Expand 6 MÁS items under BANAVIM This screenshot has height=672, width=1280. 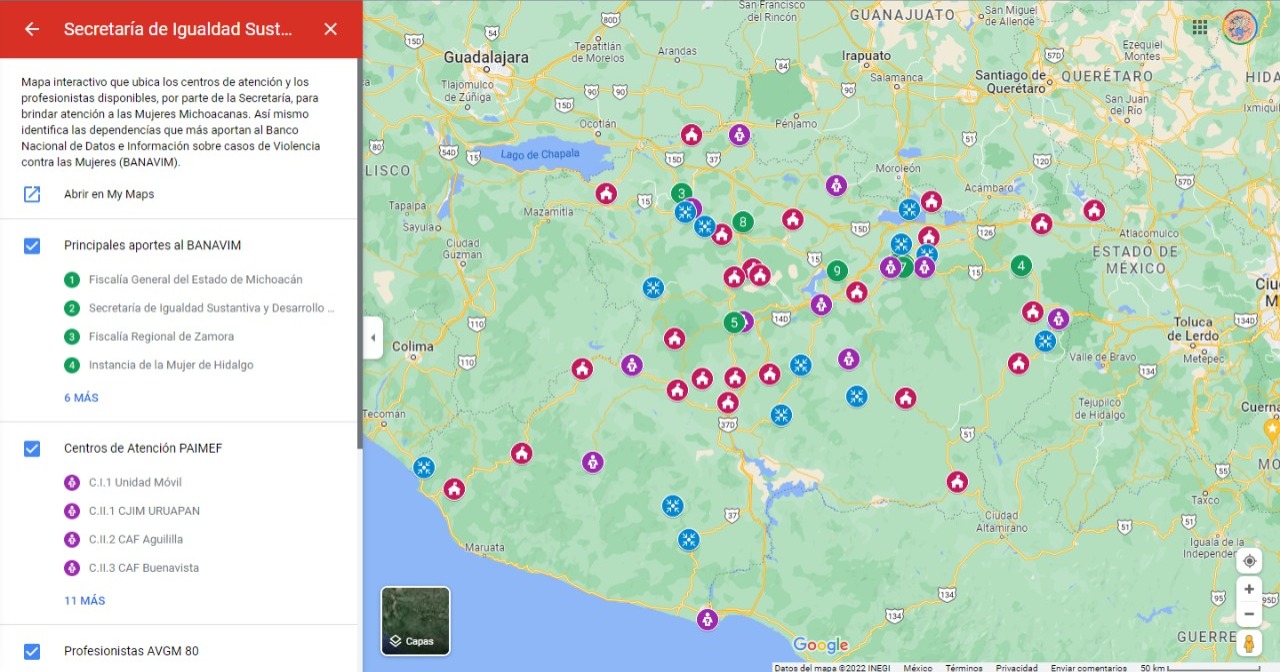(x=81, y=398)
